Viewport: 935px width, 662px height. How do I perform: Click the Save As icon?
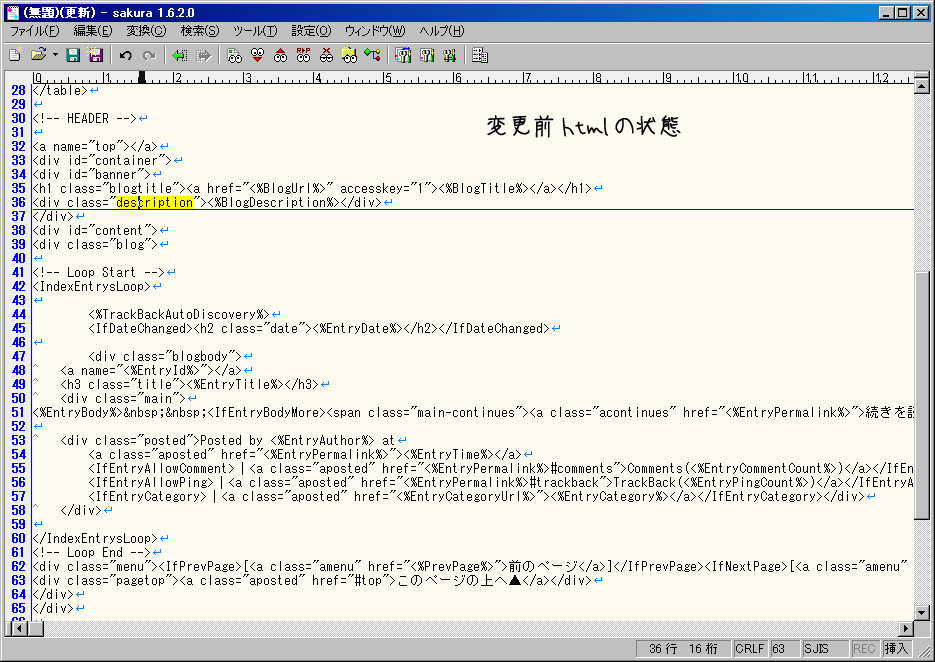click(x=95, y=55)
